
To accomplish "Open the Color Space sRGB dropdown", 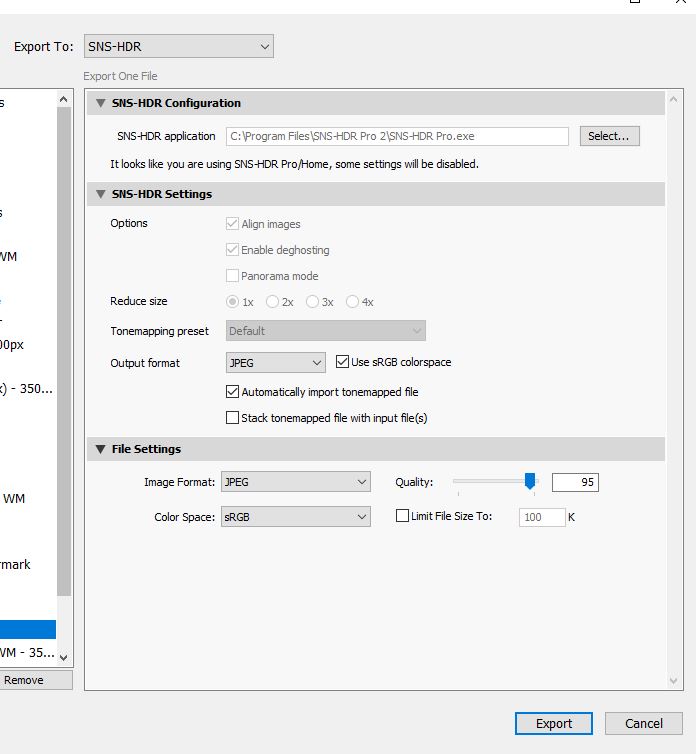I will 296,517.
